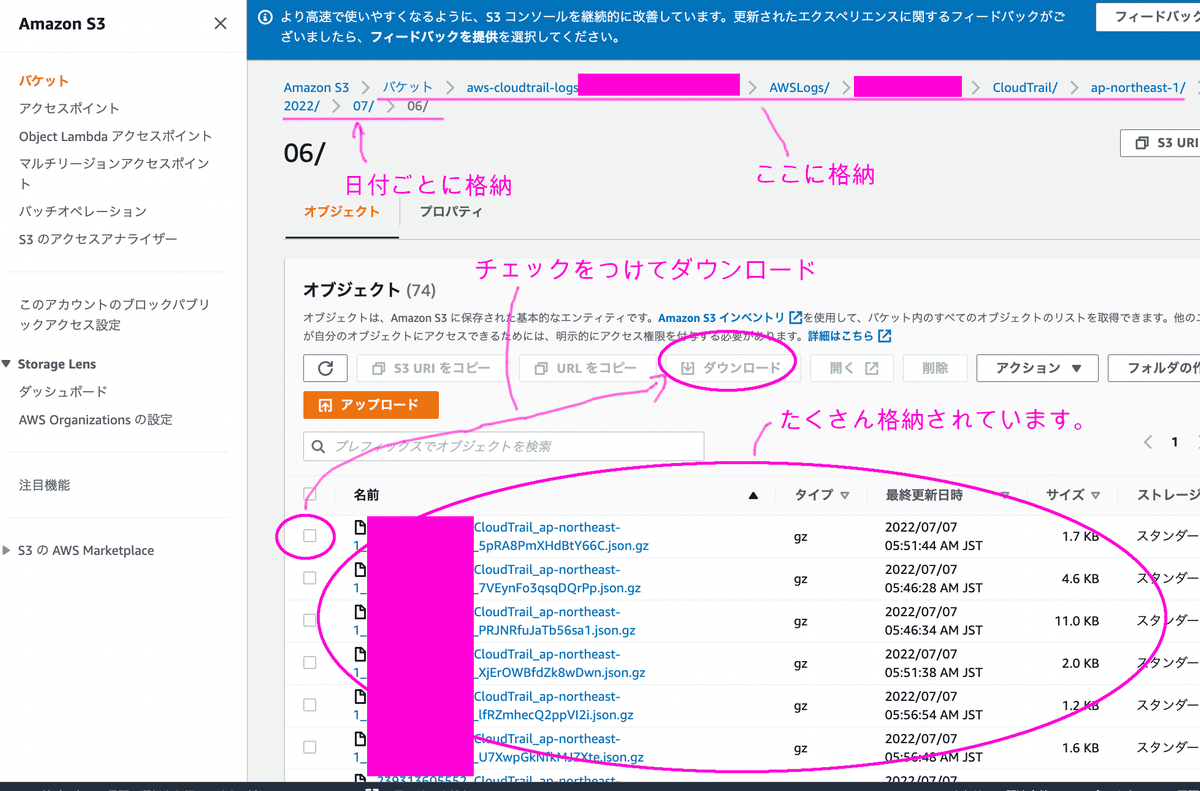Toggle the select-all objects checkbox in the header
Image resolution: width=1200 pixels, height=791 pixels.
point(310,494)
